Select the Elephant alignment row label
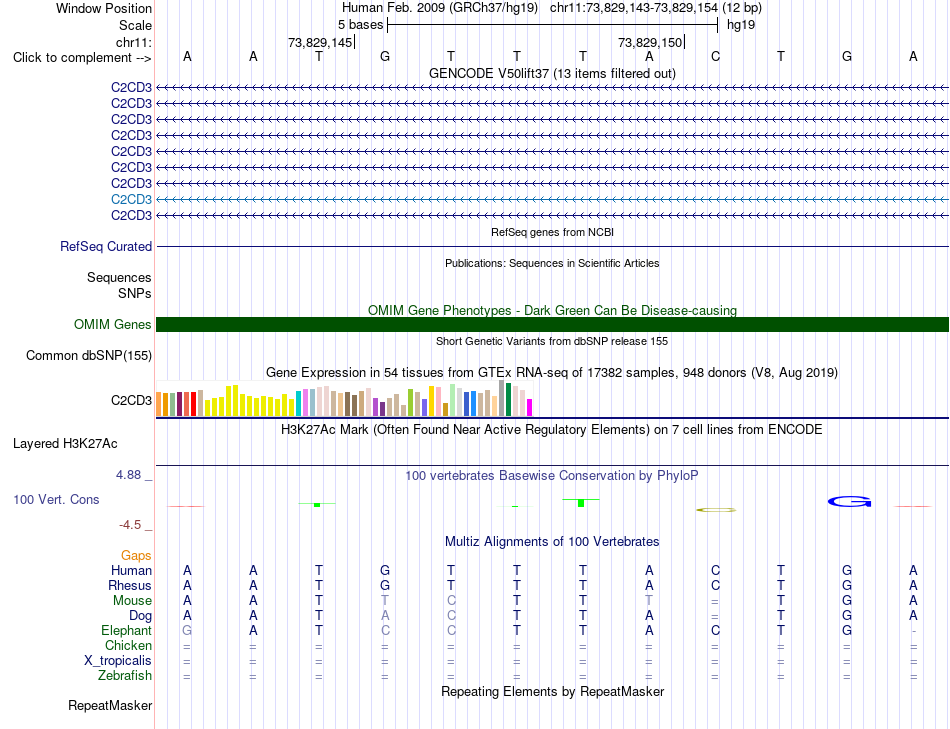This screenshot has height=729, width=950. point(126,630)
